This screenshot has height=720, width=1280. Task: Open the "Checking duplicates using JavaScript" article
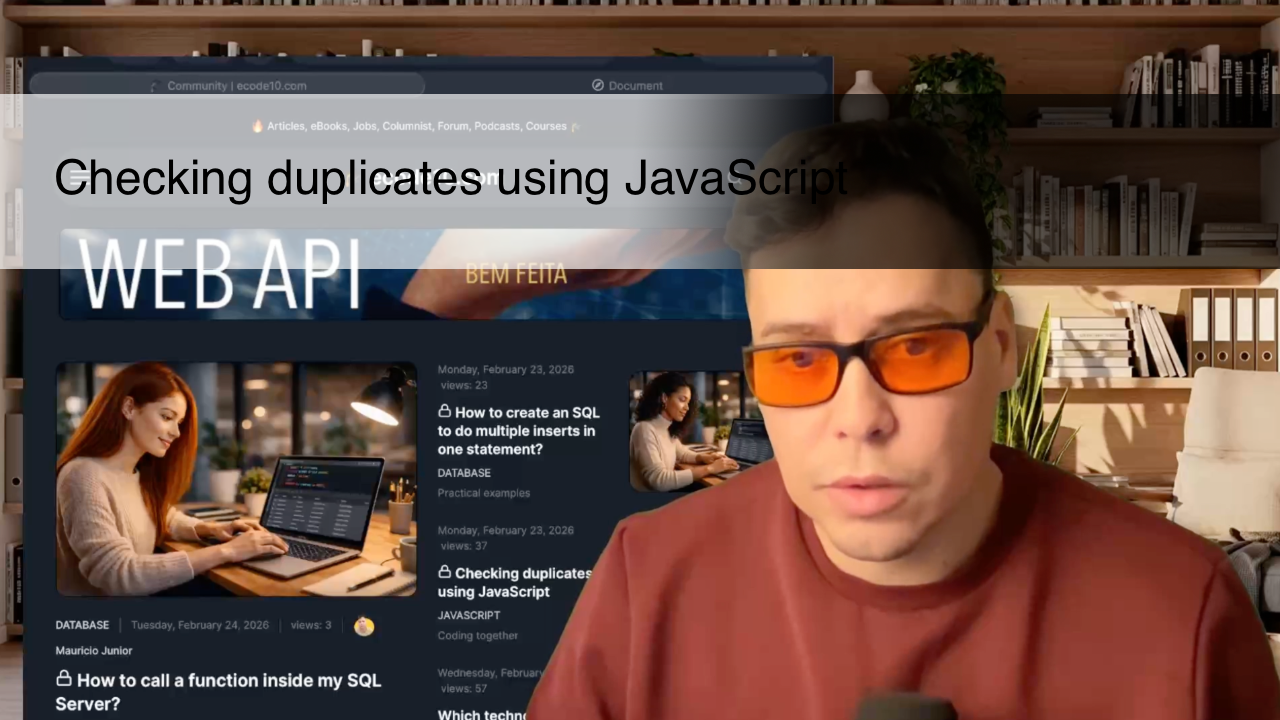pos(514,582)
